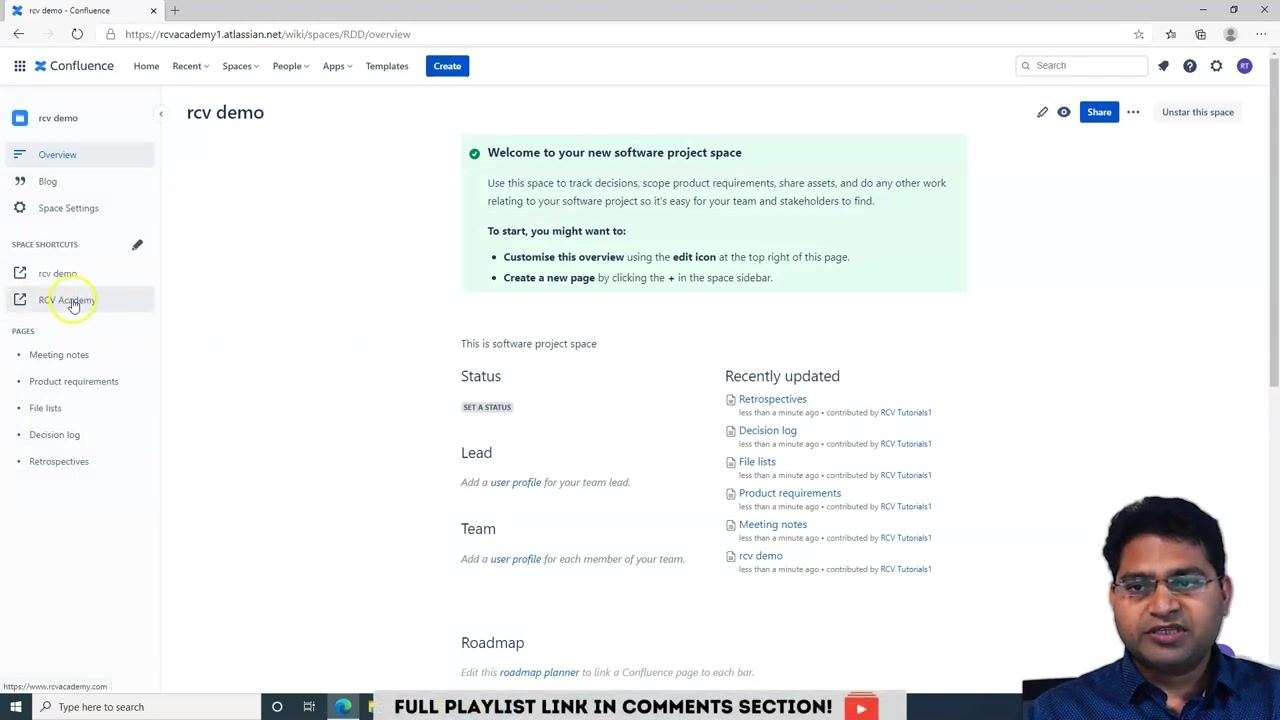The width and height of the screenshot is (1280, 720).
Task: Click Unstar this space
Action: coord(1197,112)
